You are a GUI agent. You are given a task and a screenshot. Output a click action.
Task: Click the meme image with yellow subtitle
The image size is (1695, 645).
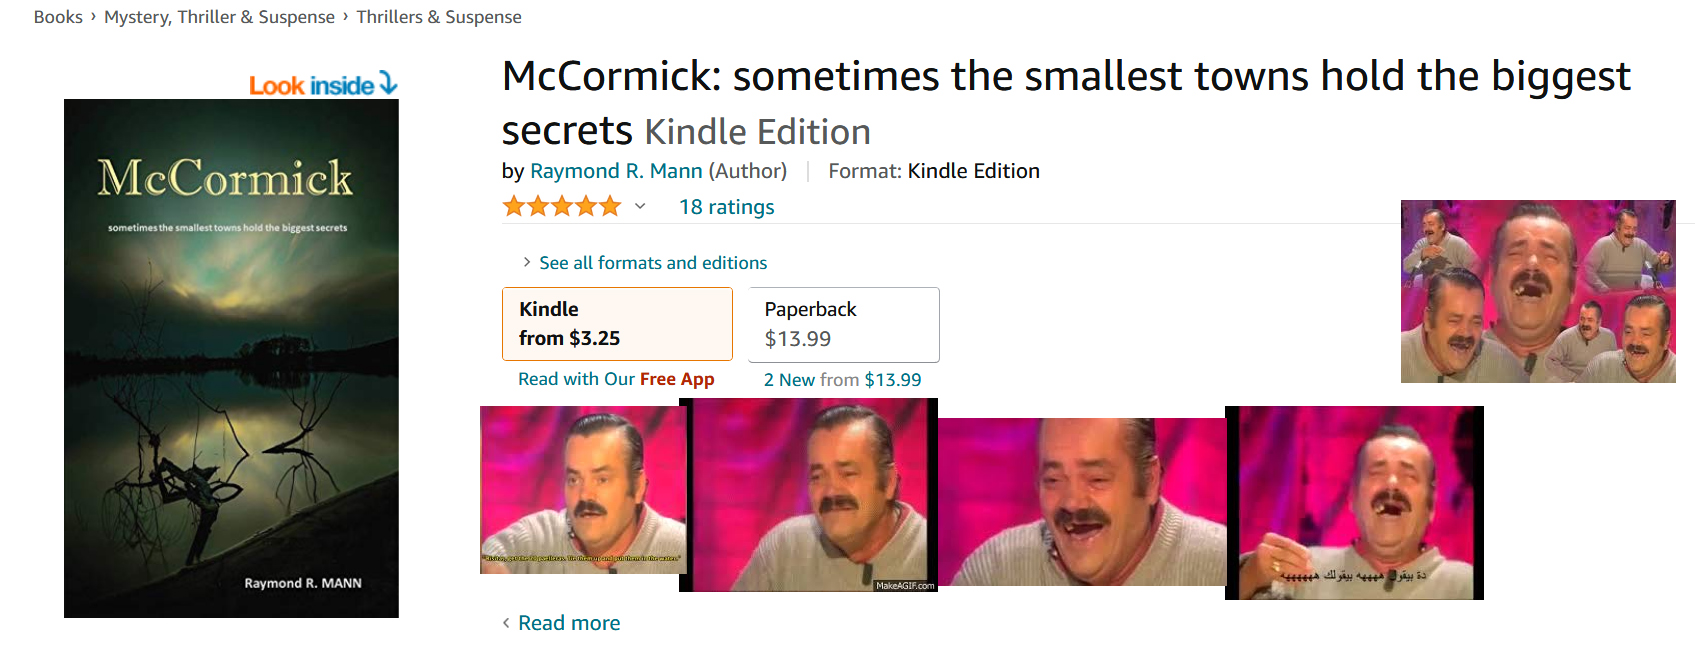(x=582, y=490)
